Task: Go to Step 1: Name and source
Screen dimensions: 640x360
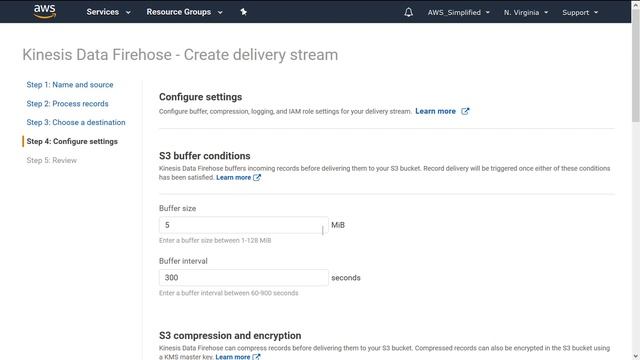Action: tap(70, 84)
